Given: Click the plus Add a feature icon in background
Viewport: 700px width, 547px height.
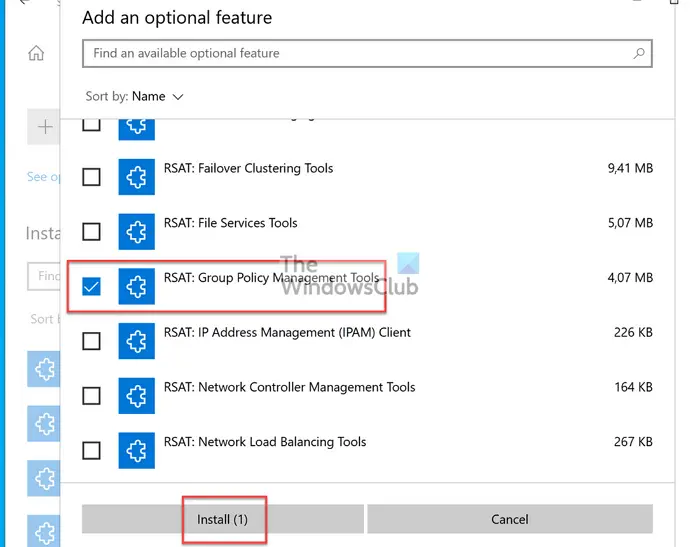Looking at the screenshot, I should pyautogui.click(x=45, y=127).
